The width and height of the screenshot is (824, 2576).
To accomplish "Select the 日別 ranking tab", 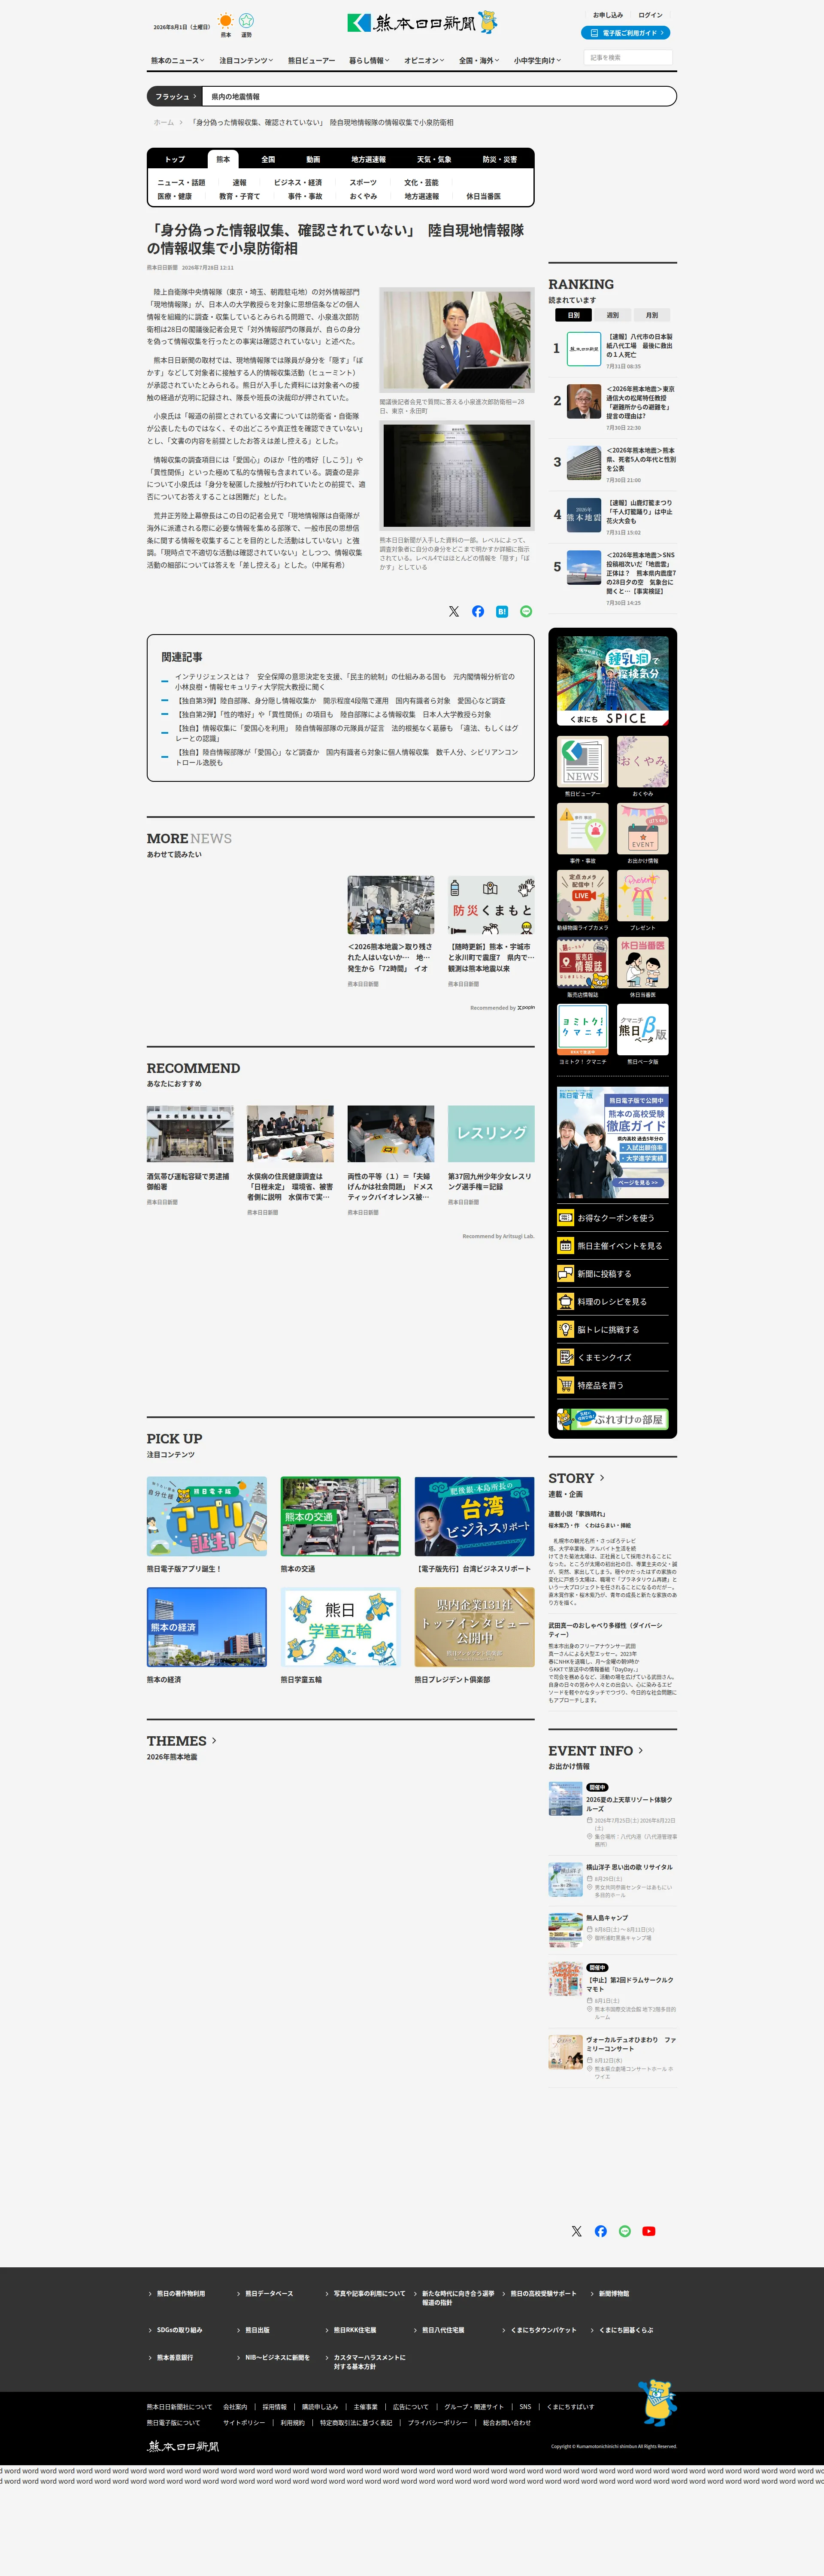I will (x=573, y=315).
